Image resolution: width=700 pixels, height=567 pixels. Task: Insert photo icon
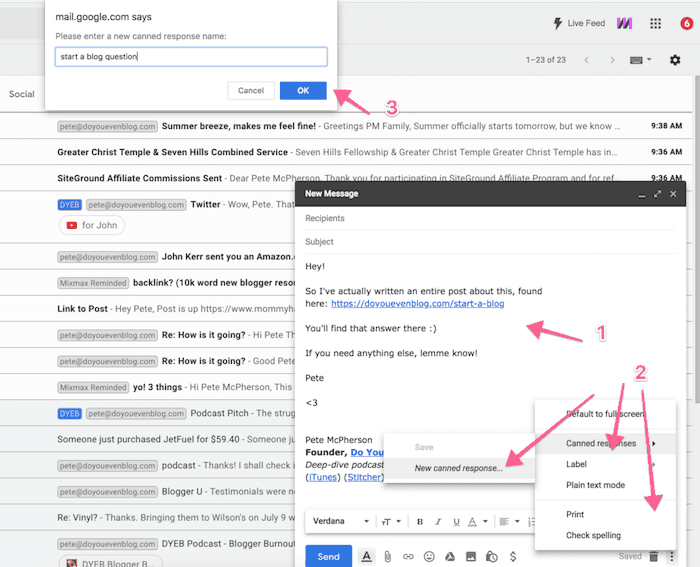(471, 557)
